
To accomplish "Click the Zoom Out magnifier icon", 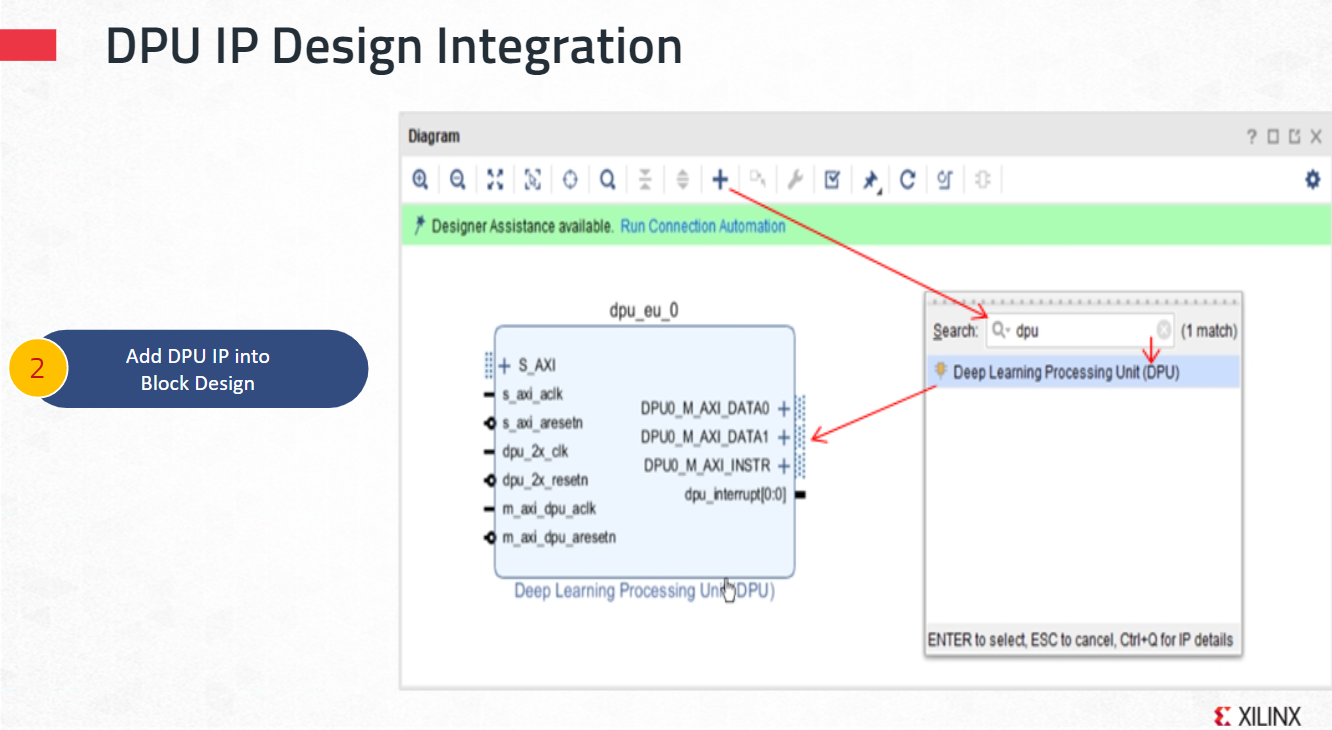I will 457,180.
